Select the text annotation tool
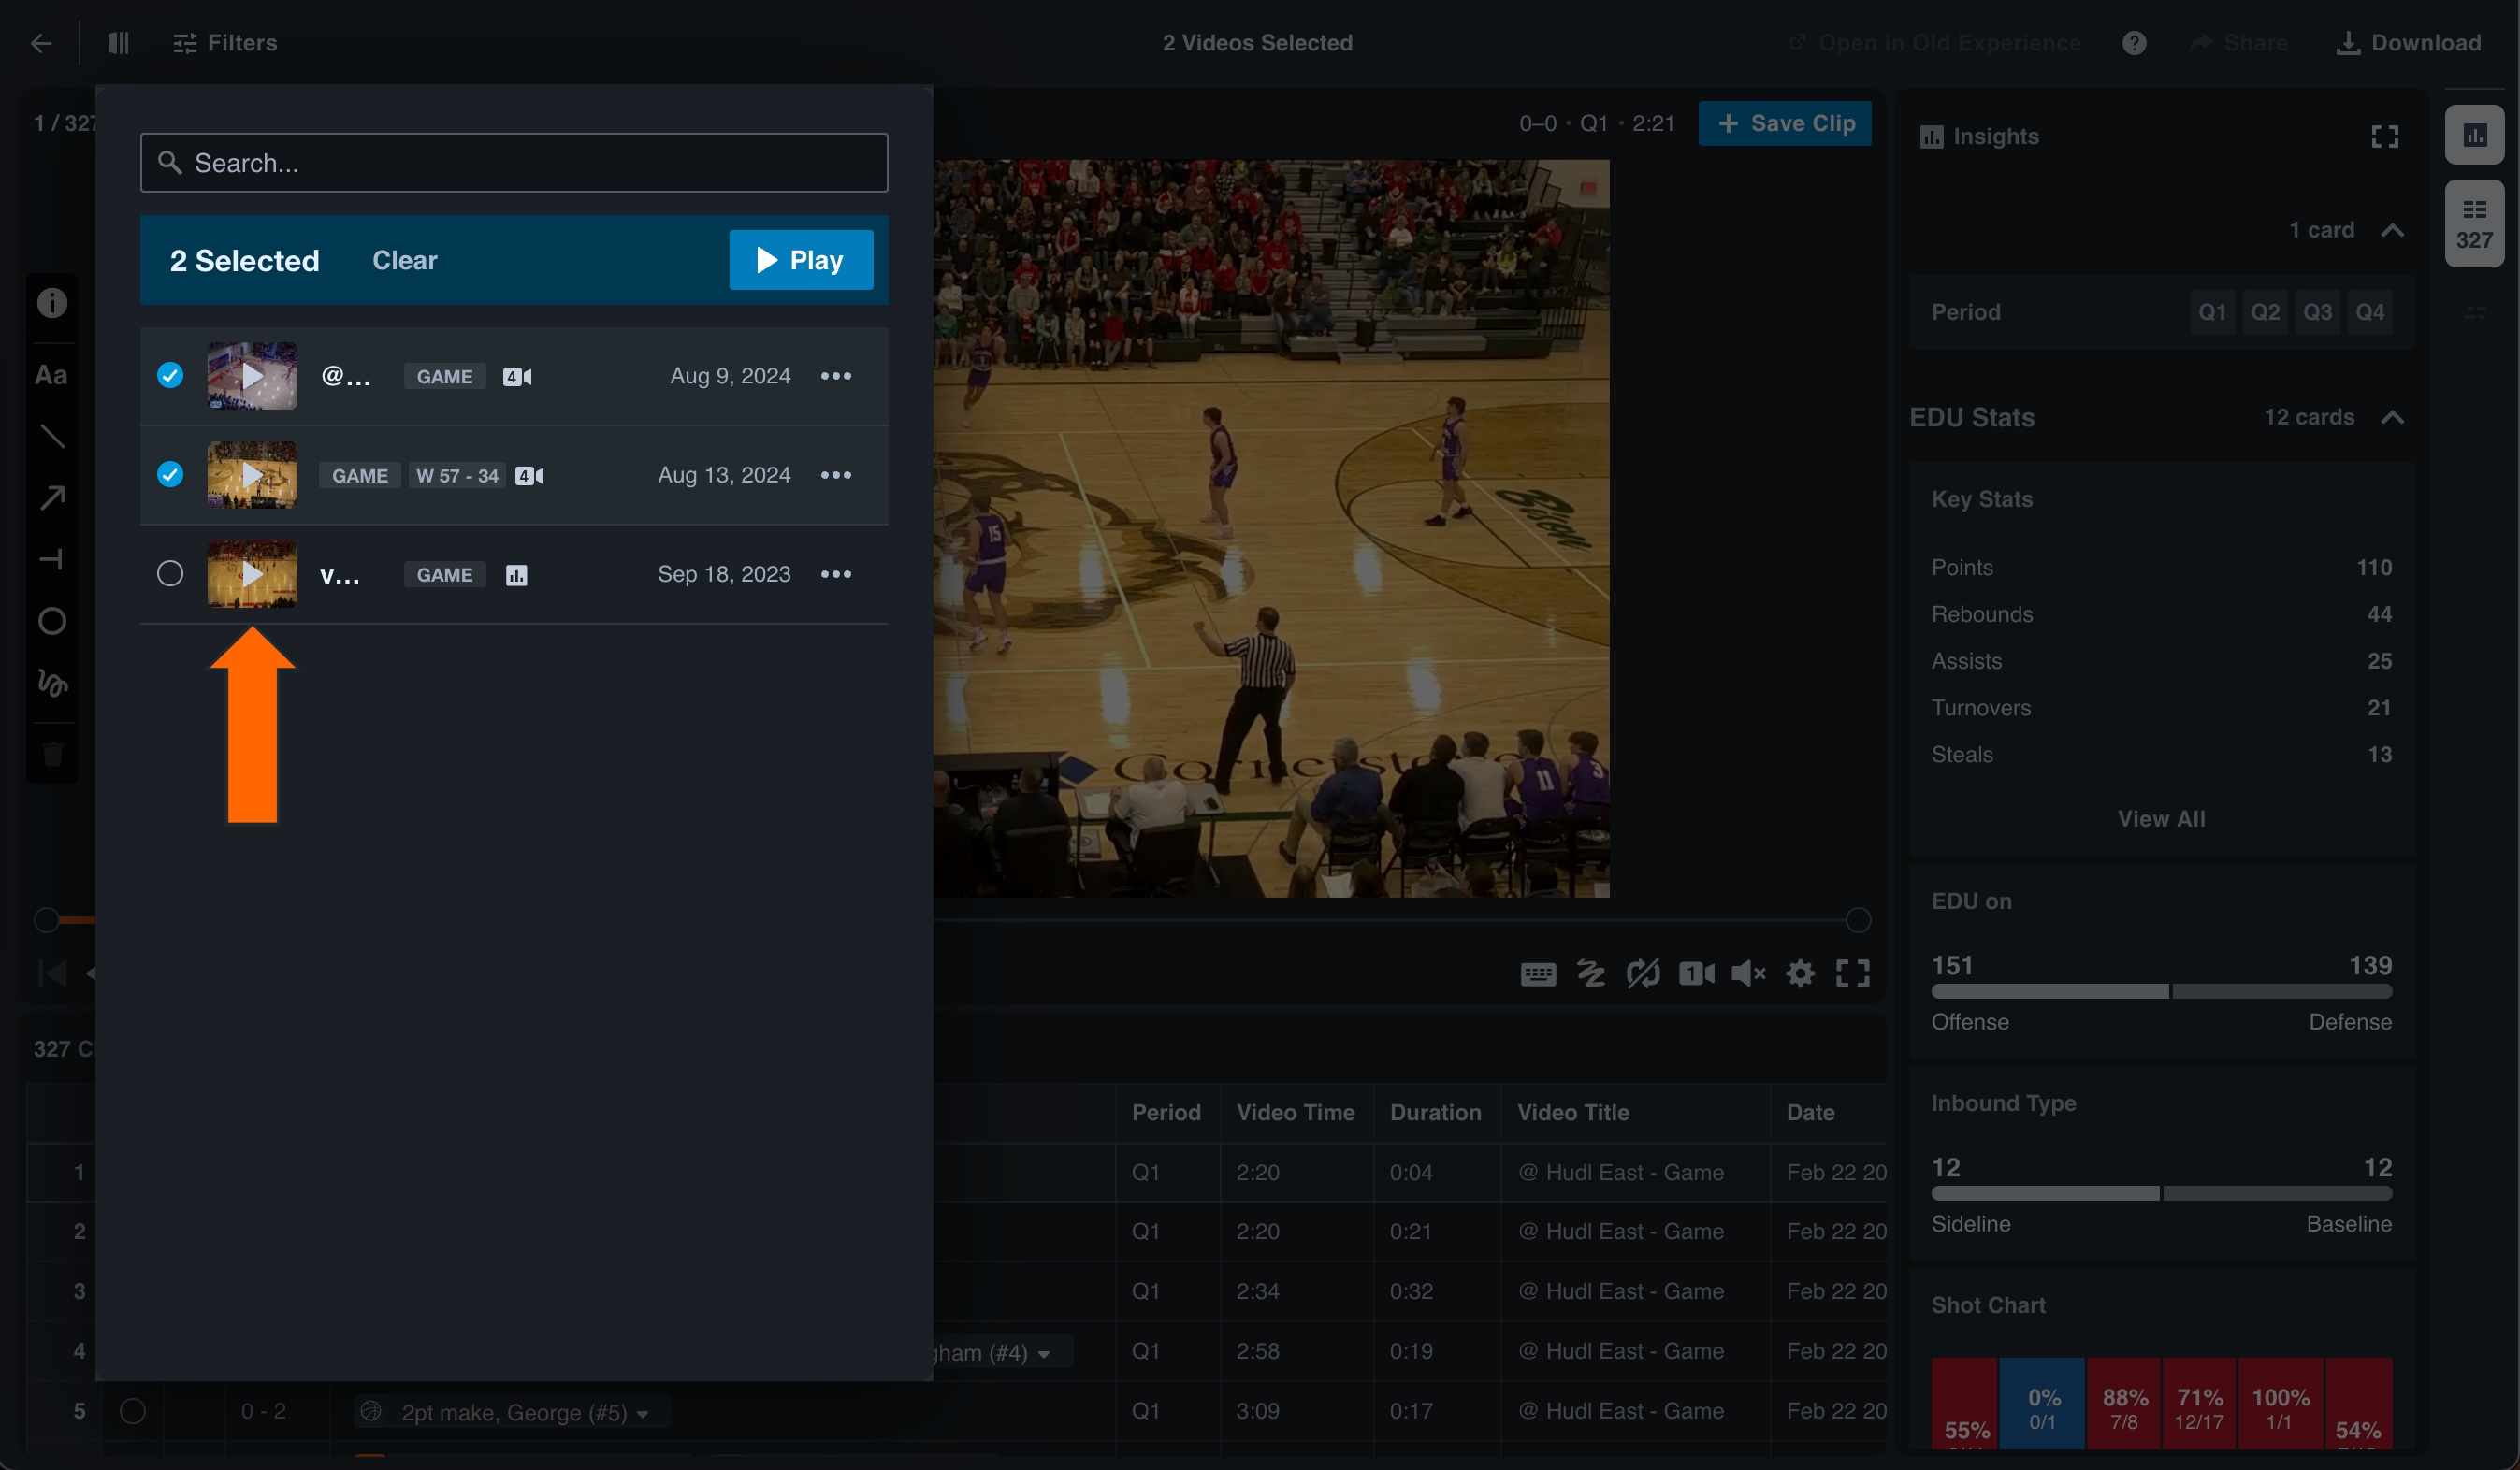 [52, 375]
